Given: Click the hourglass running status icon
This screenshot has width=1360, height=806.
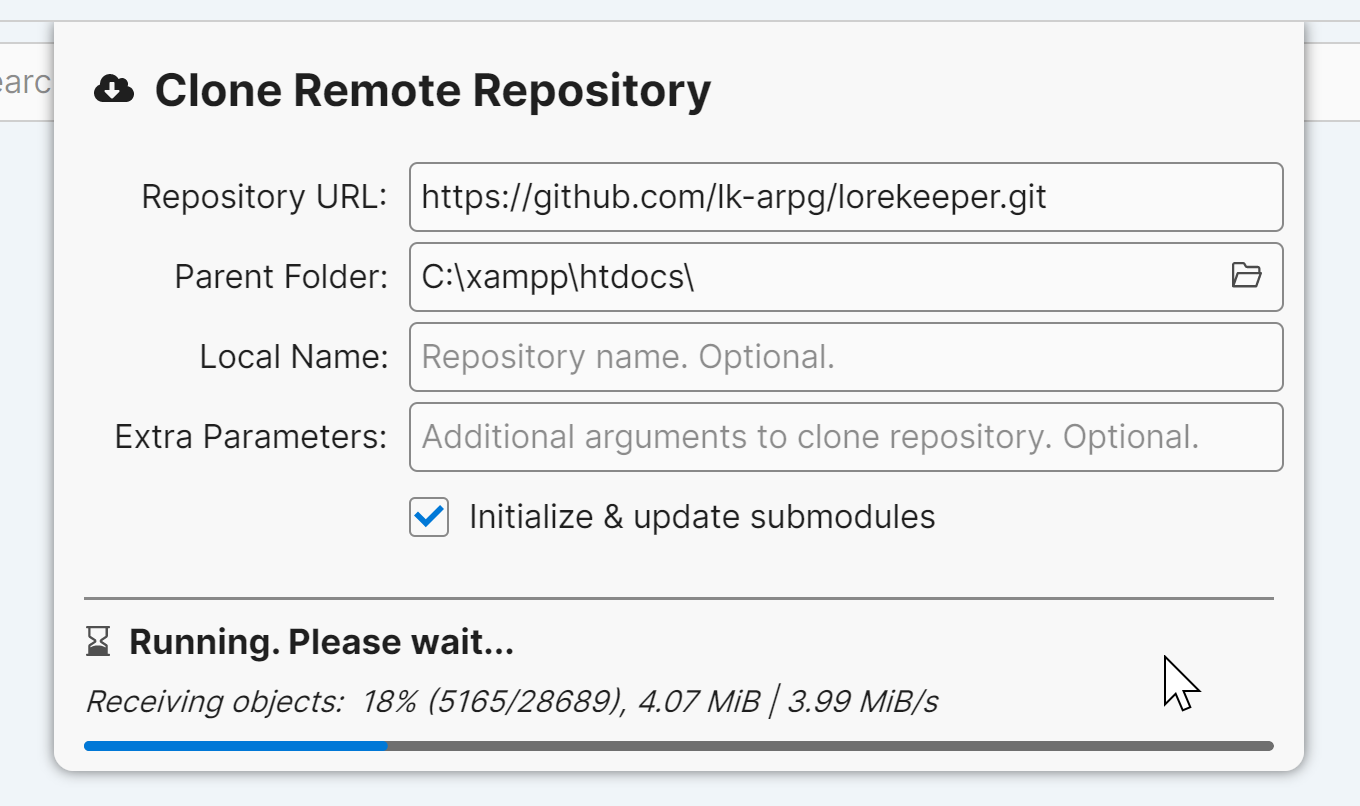Looking at the screenshot, I should pyautogui.click(x=97, y=642).
